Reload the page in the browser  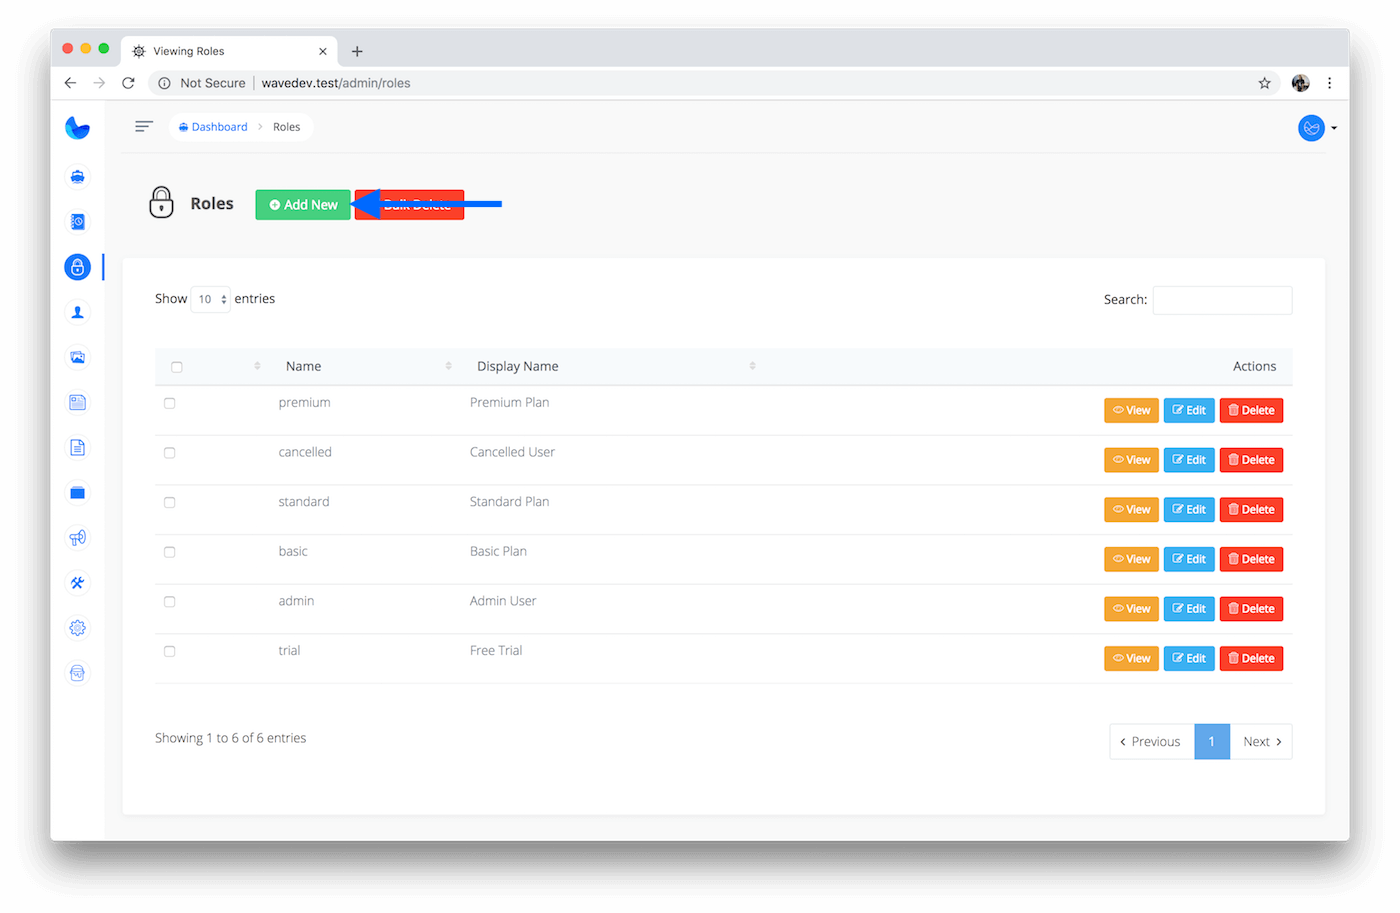pyautogui.click(x=128, y=83)
